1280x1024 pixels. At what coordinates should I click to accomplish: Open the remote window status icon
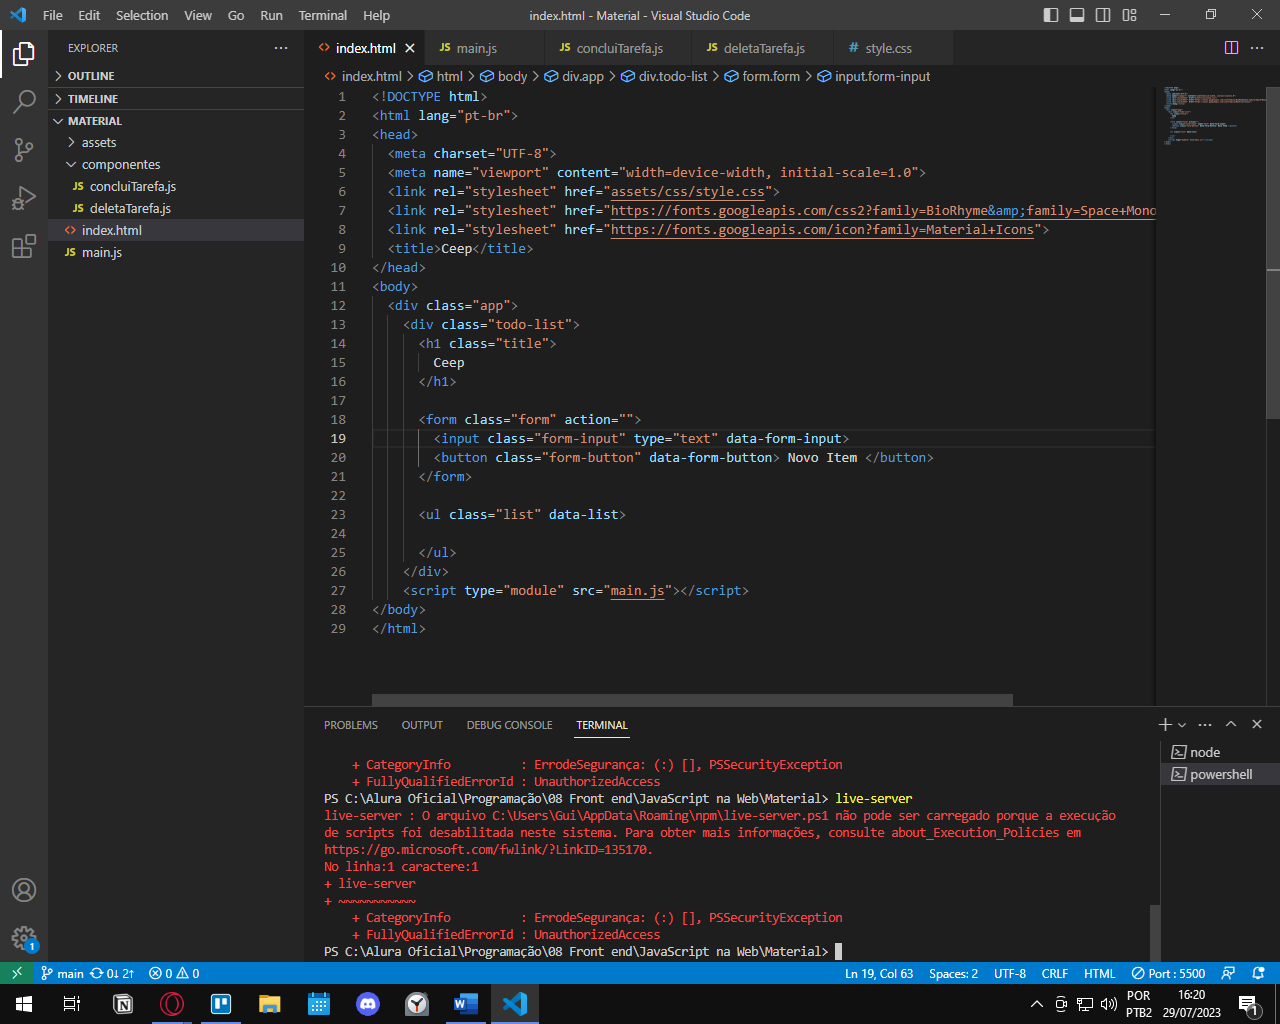click(17, 973)
